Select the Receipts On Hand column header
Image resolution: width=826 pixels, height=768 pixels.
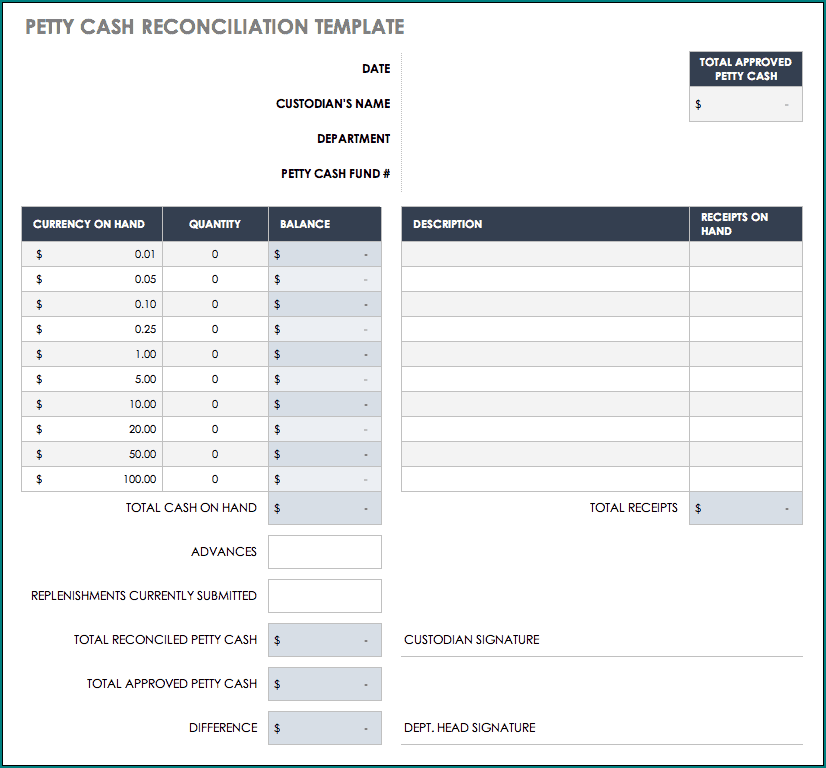745,224
